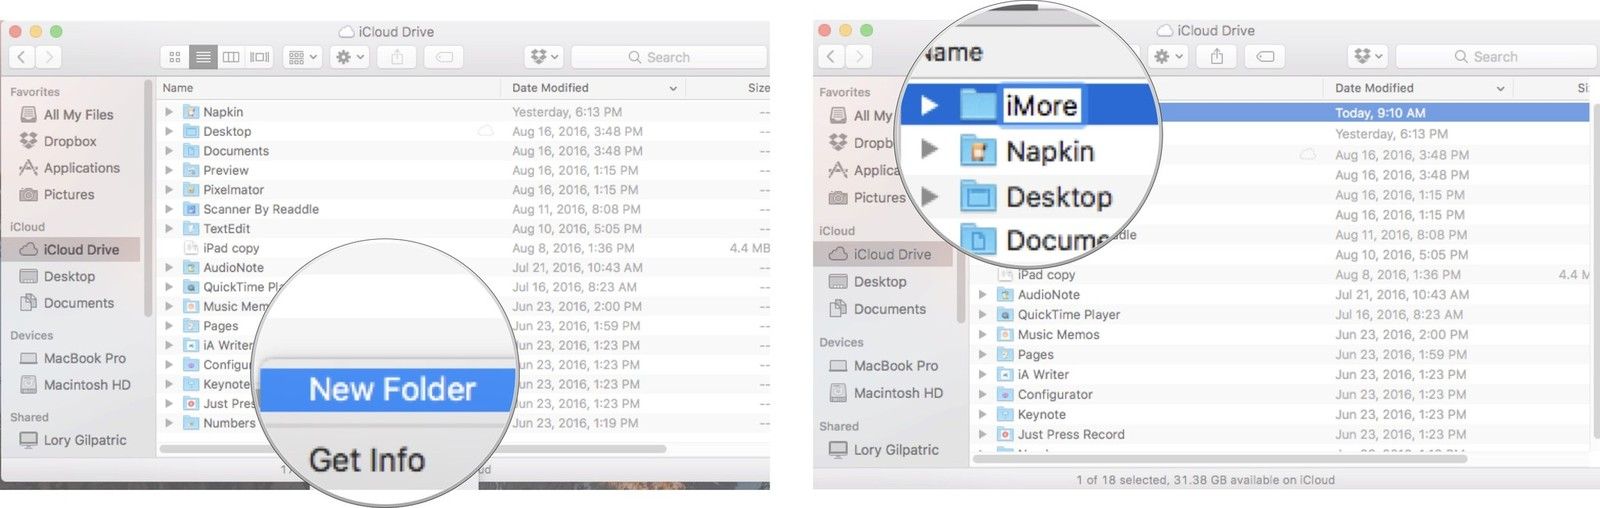Open Applications in the left window sidebar
Screen dimensions: 1600x508
click(80, 168)
